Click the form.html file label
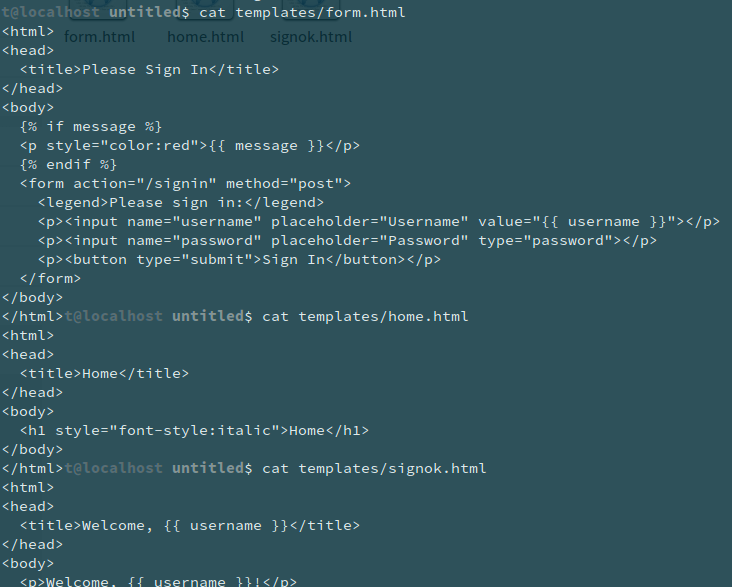 99,37
